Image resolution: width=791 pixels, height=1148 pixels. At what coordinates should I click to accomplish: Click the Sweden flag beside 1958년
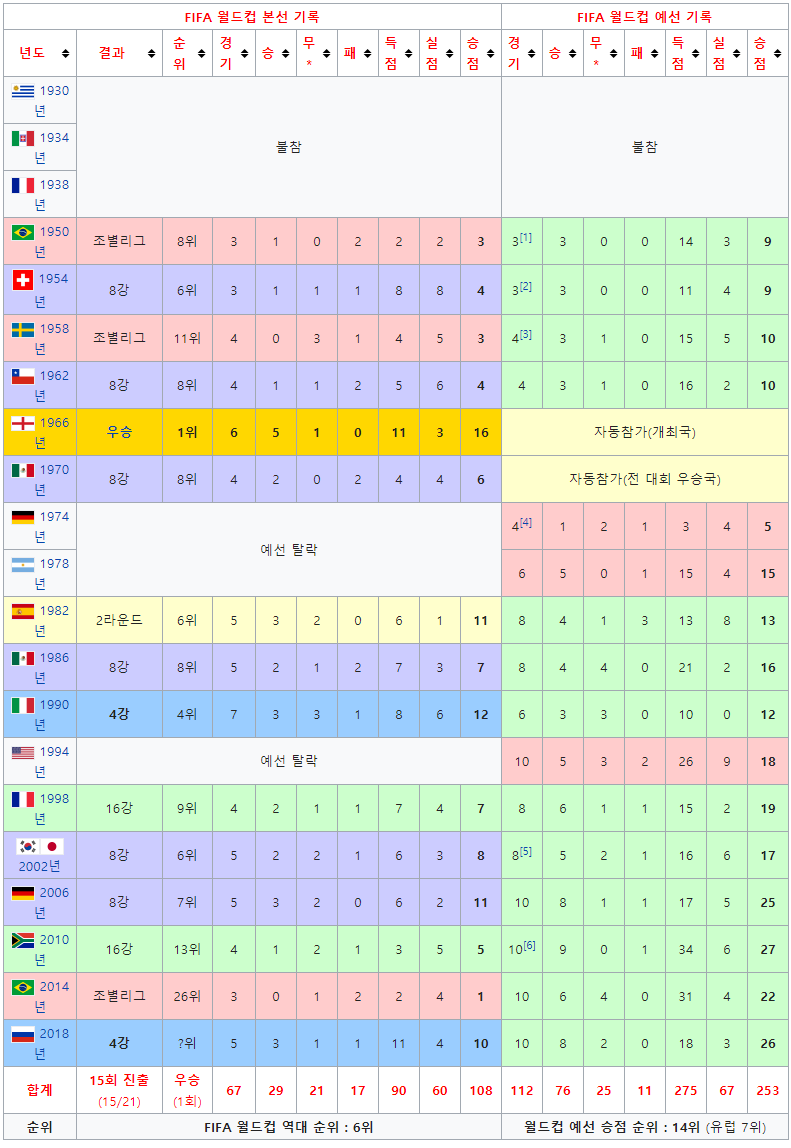coord(23,329)
